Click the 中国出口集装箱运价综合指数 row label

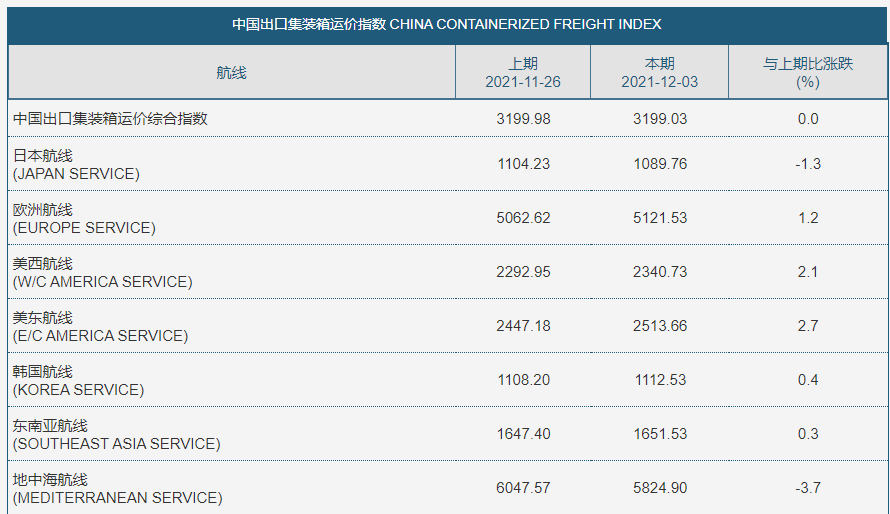point(110,119)
